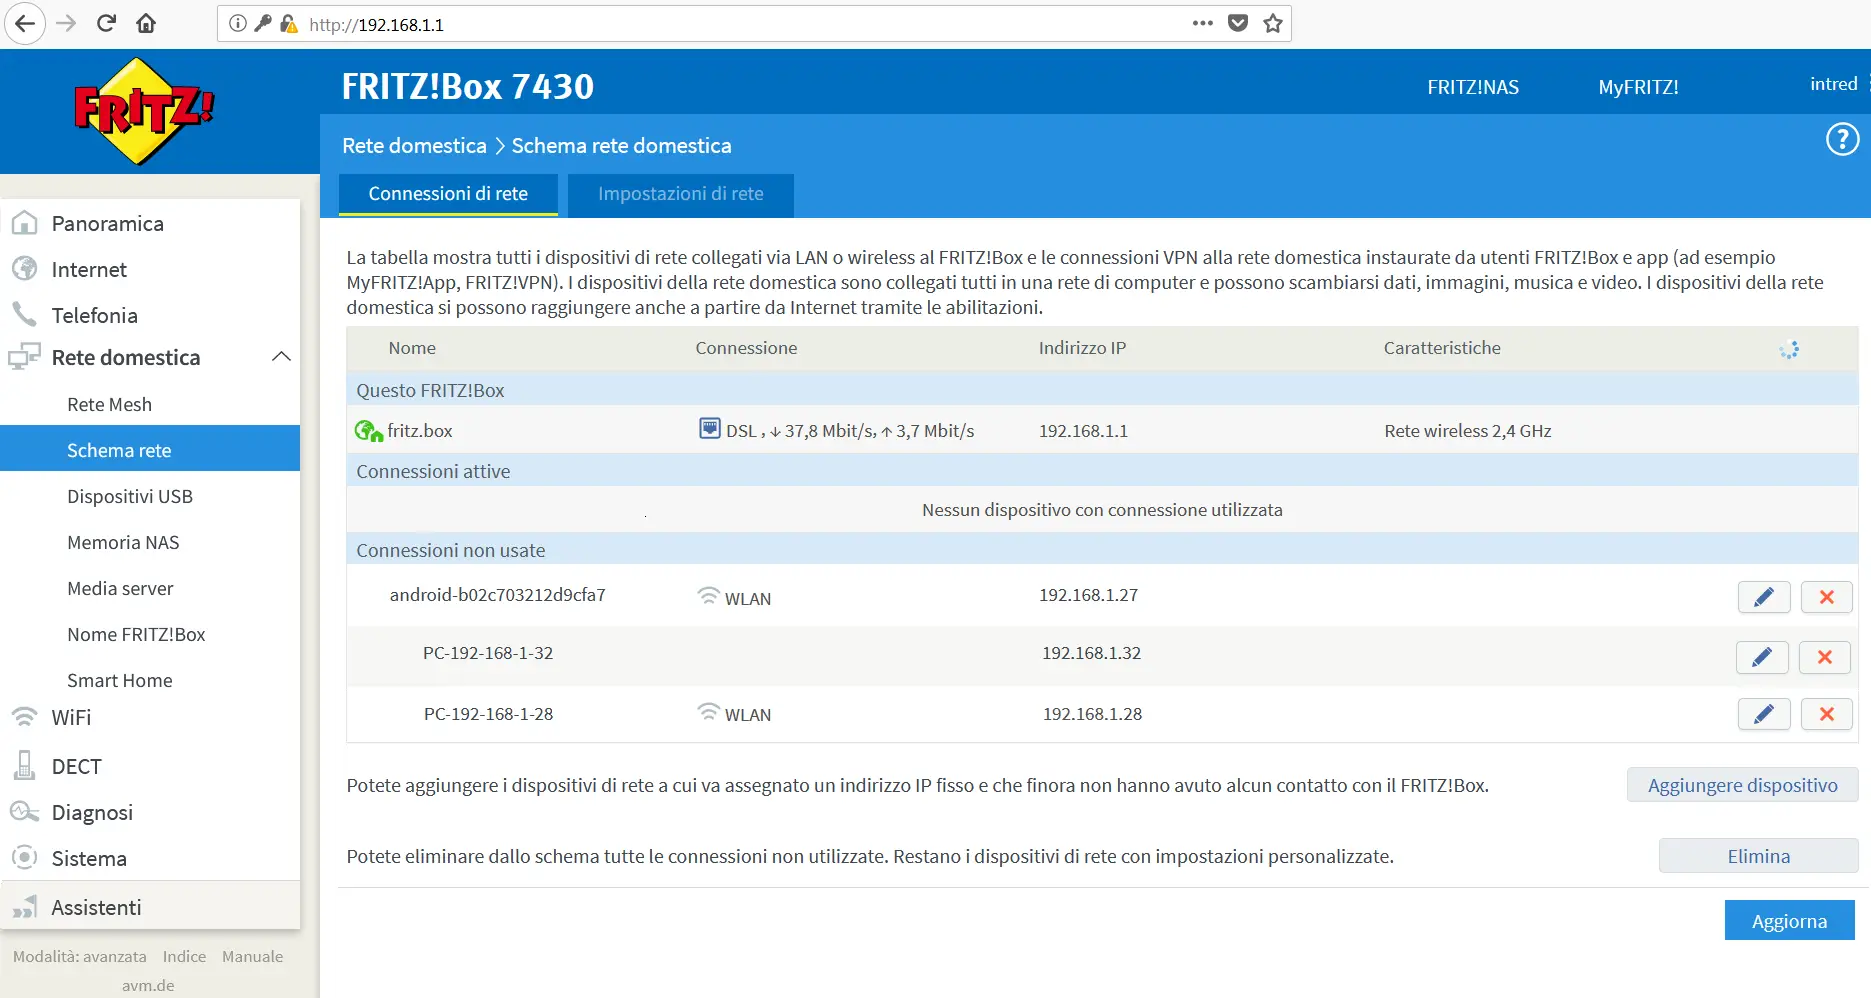
Task: Open the FRITZ!NAS link in header
Action: point(1472,87)
